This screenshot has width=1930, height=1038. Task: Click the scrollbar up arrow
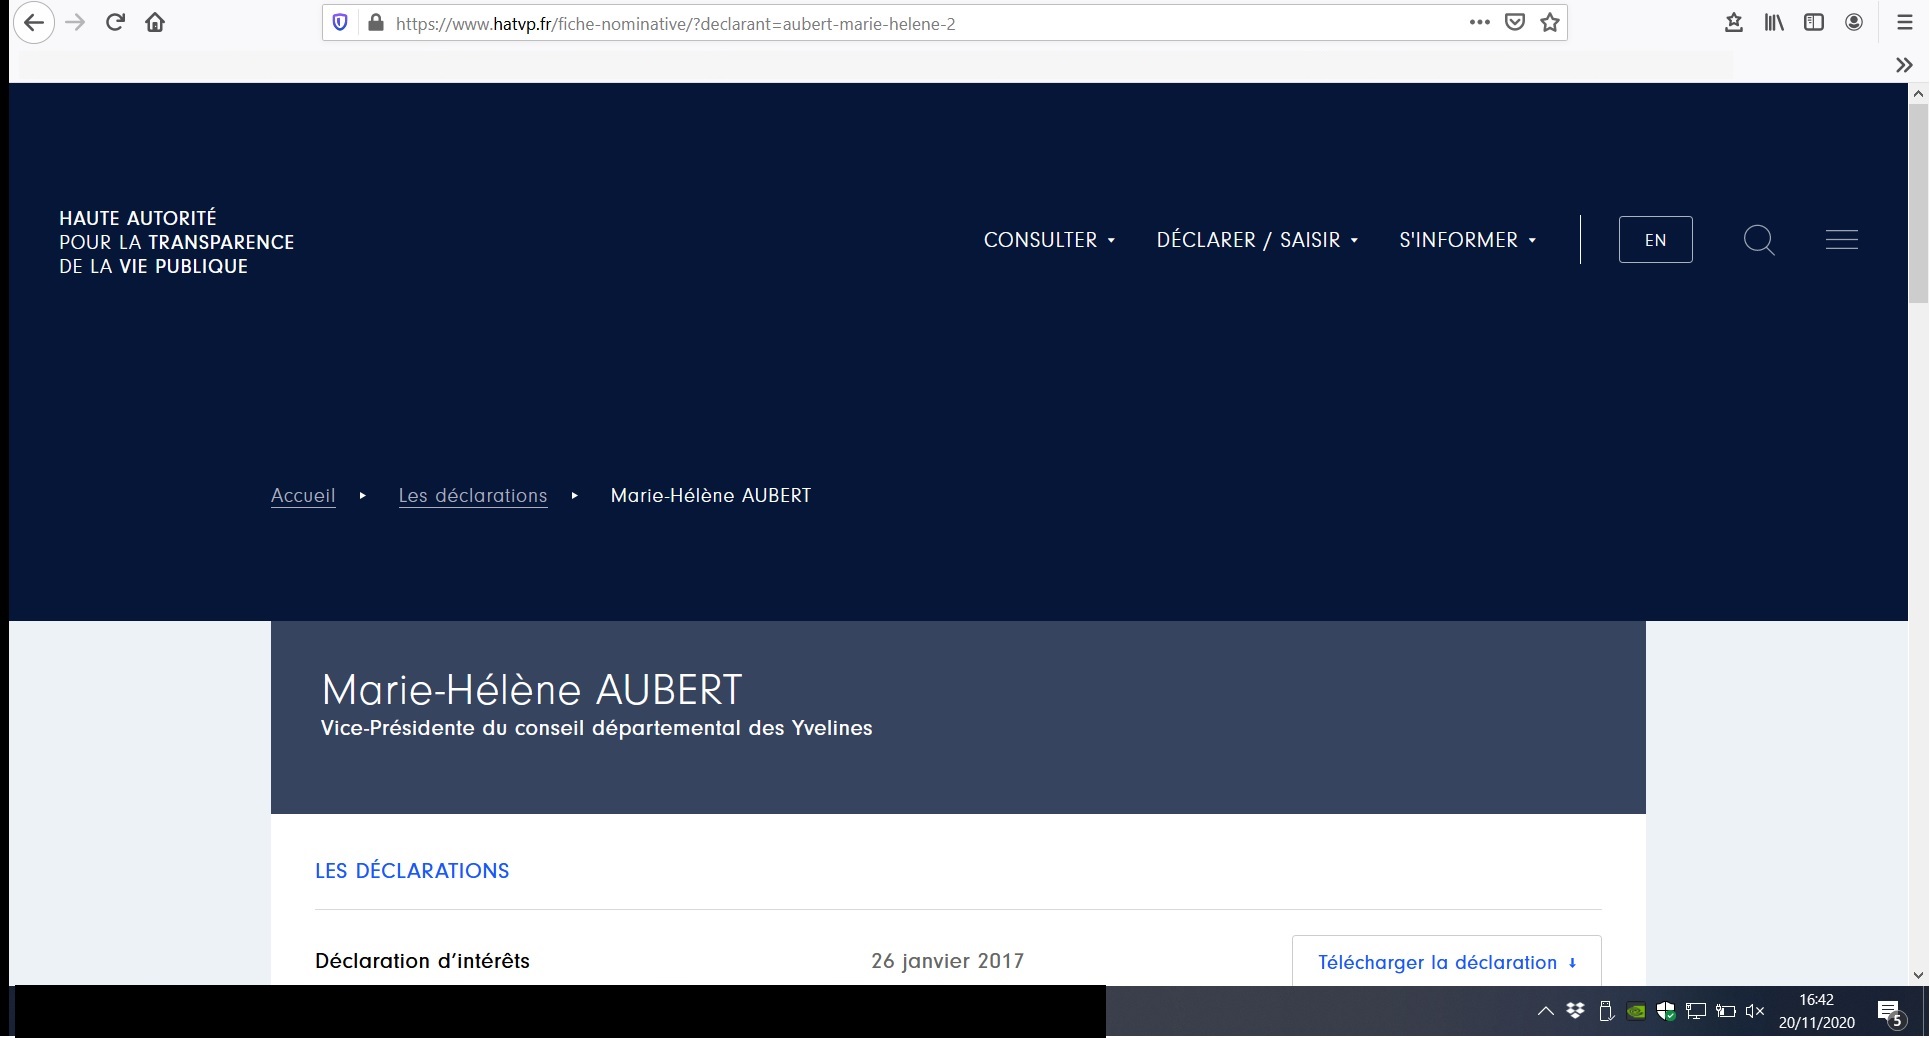tap(1918, 93)
